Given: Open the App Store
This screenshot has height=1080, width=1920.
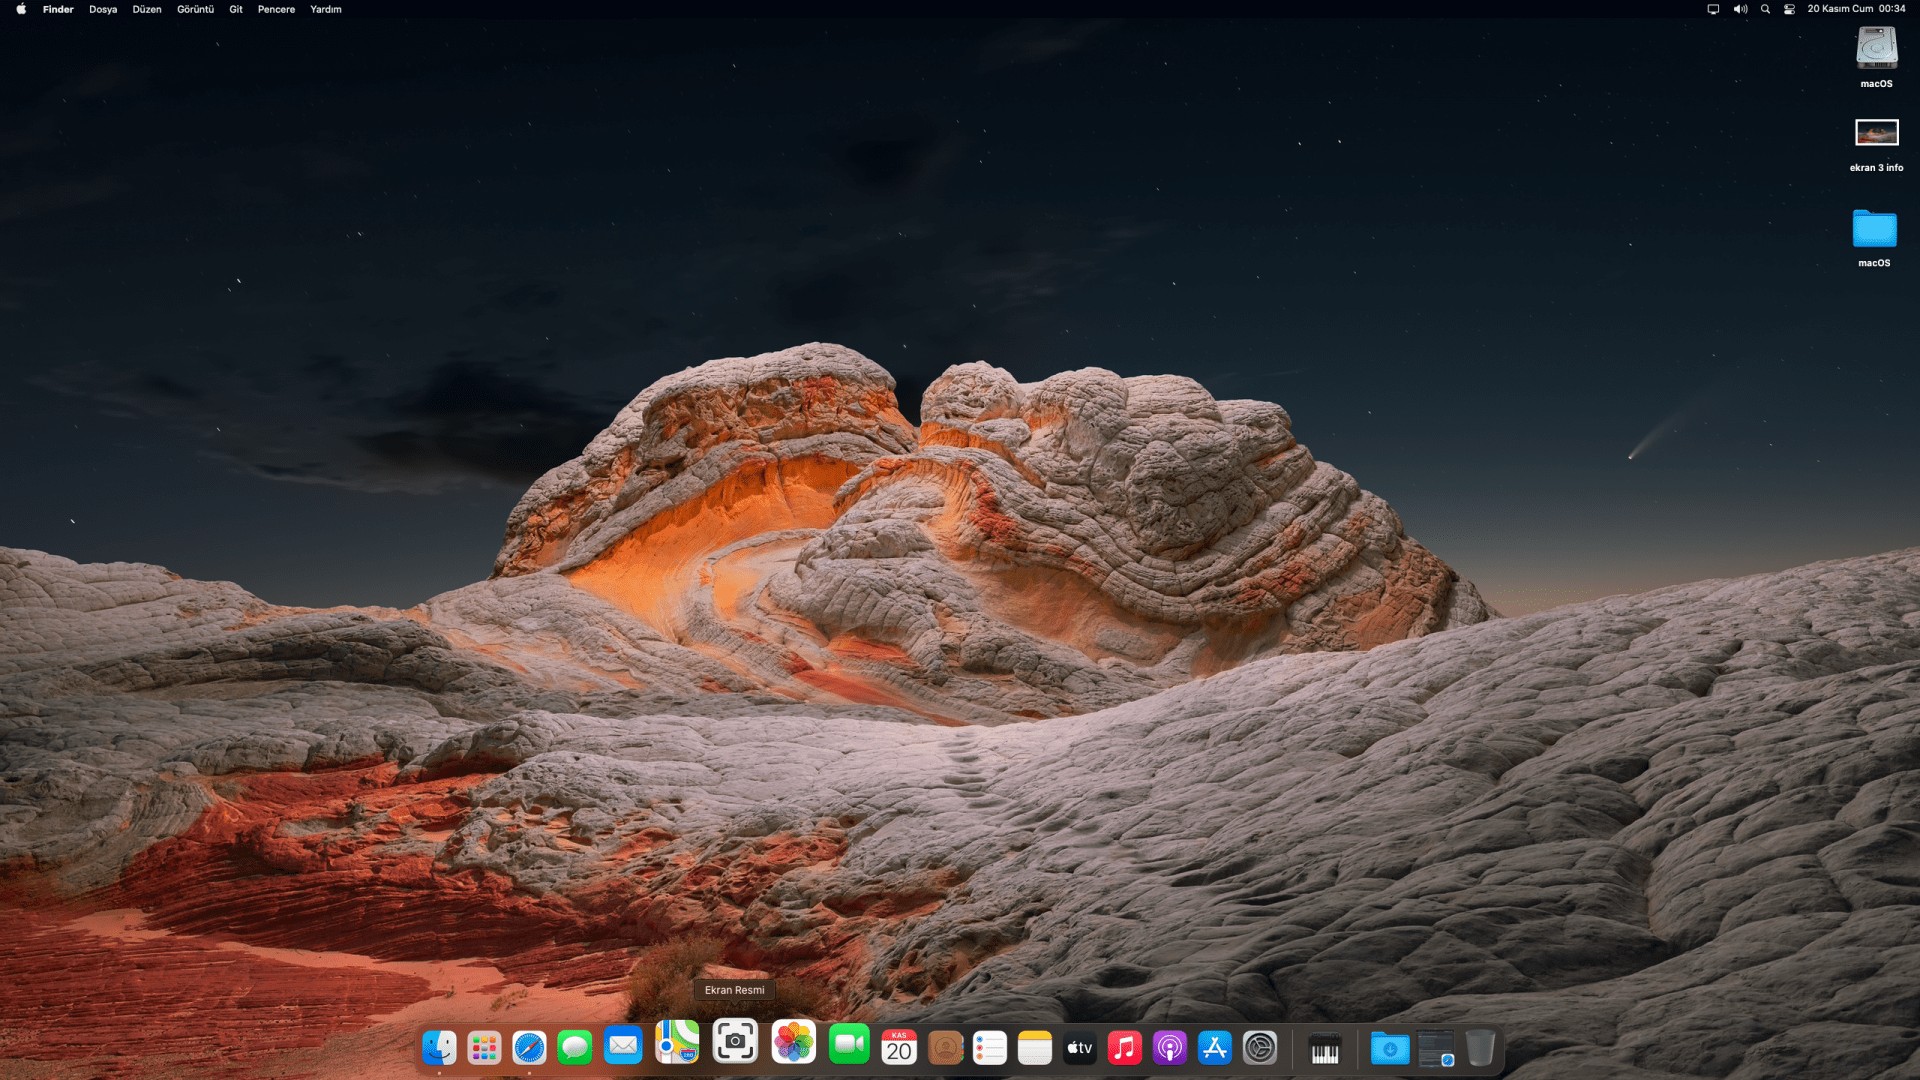Looking at the screenshot, I should [x=1214, y=1048].
